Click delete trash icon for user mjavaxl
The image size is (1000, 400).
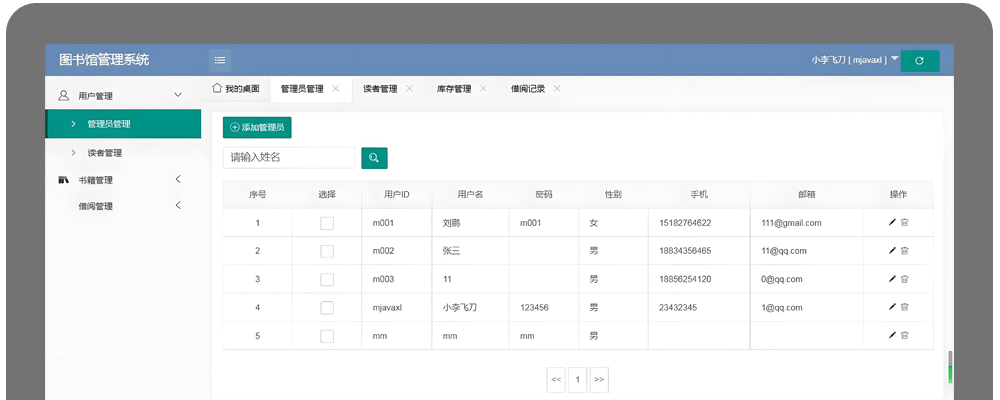905,307
